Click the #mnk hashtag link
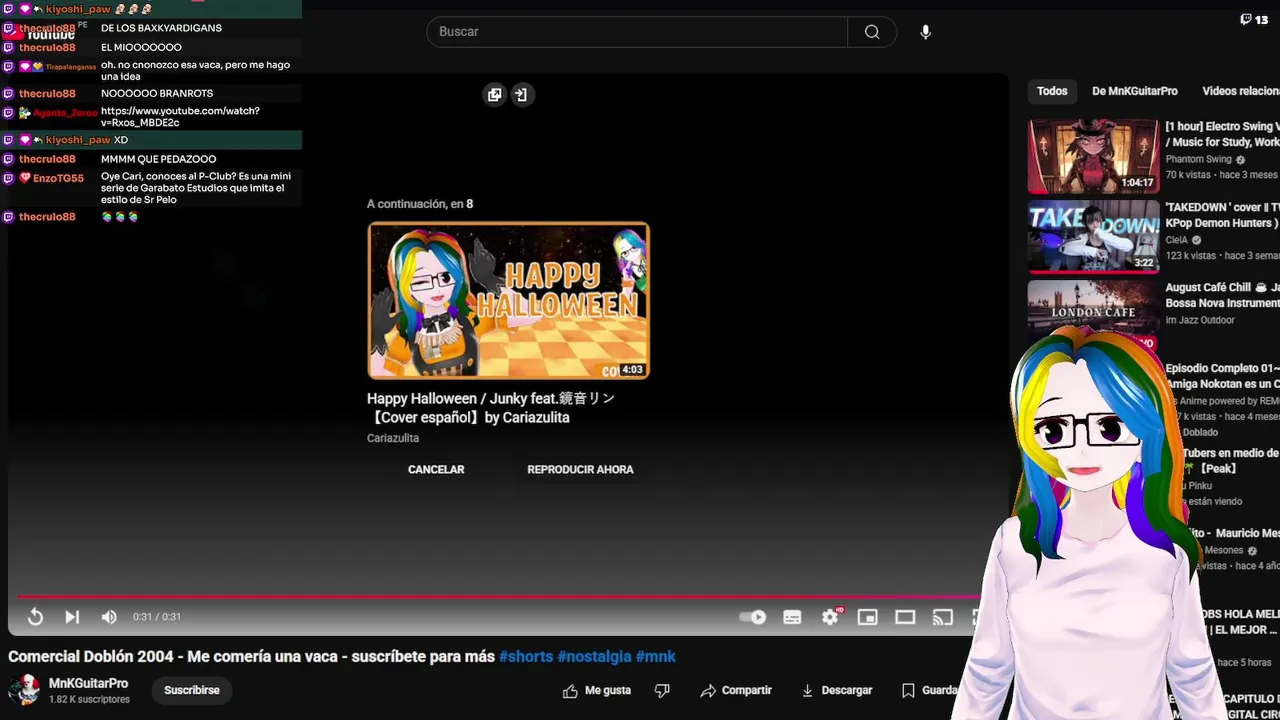Viewport: 1280px width, 720px height. 656,657
